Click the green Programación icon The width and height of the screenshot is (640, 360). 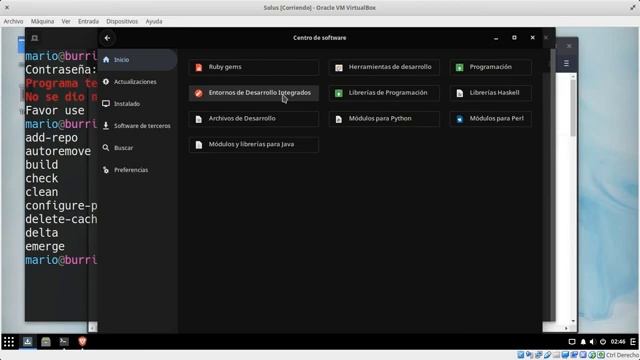460,67
